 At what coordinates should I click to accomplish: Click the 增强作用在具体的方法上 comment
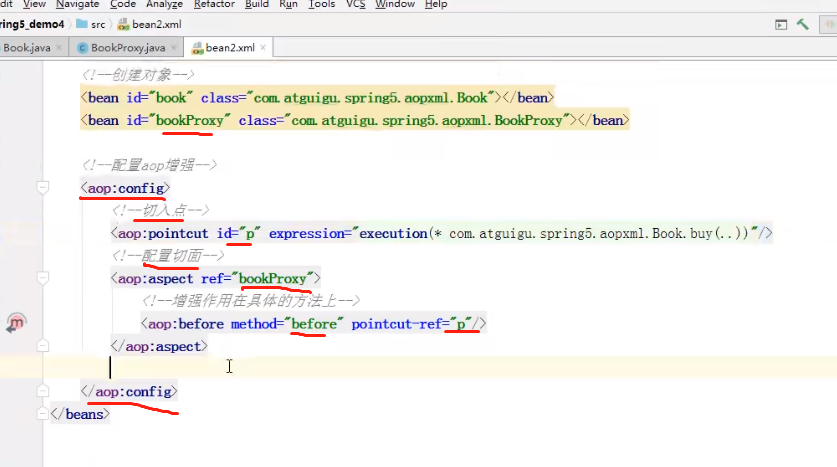pos(251,302)
